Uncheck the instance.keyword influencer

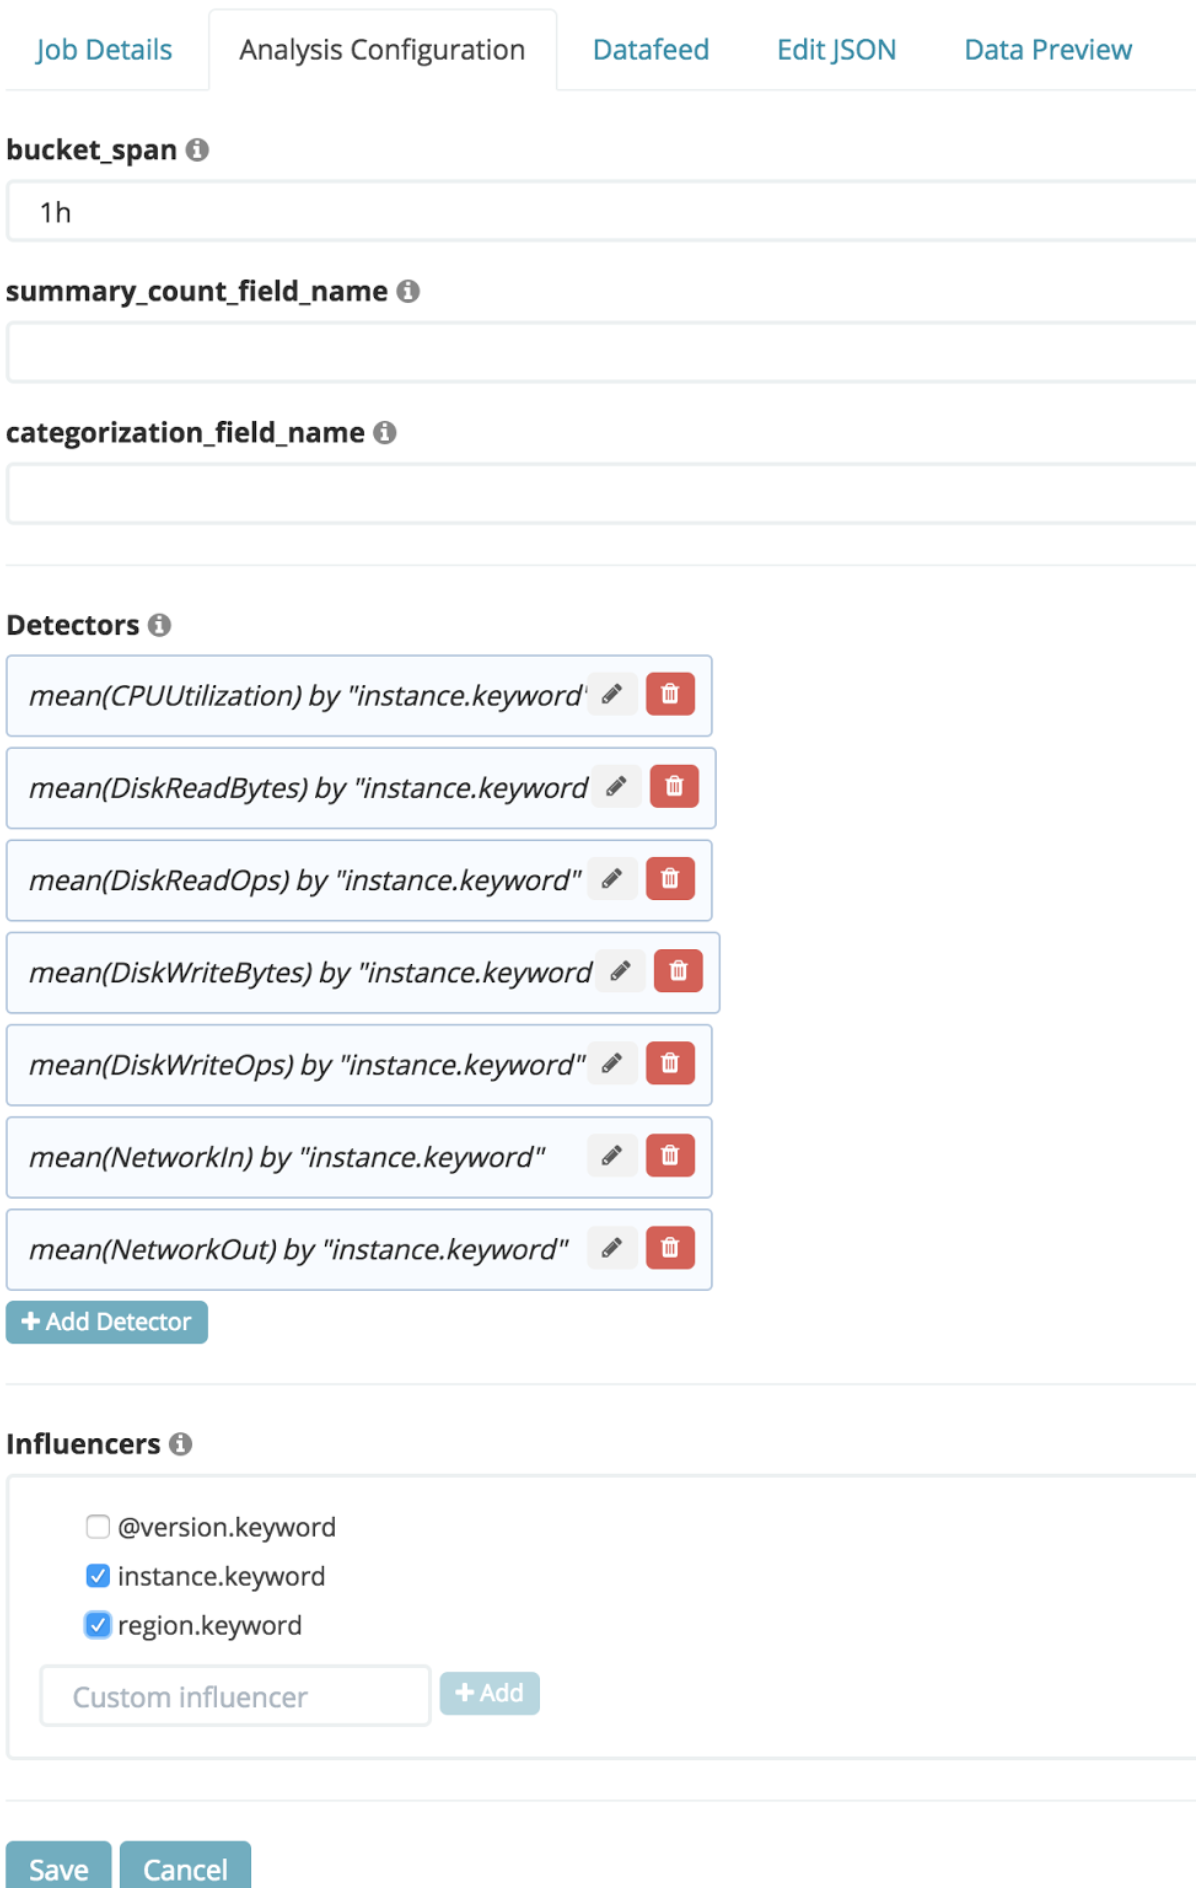click(x=98, y=1577)
